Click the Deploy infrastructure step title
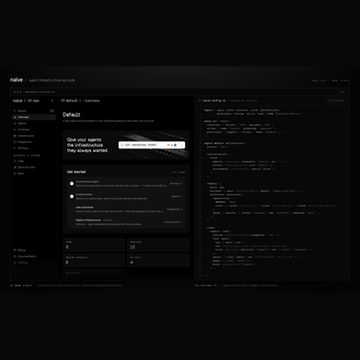The width and height of the screenshot is (360, 360). (88, 220)
